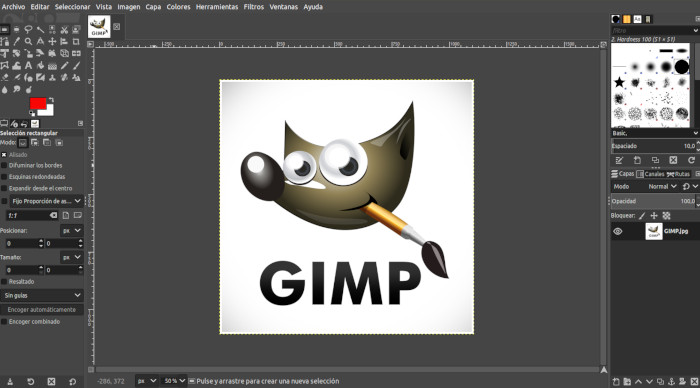
Task: Select the Color Picker eyedropper tool
Action: pos(16,42)
